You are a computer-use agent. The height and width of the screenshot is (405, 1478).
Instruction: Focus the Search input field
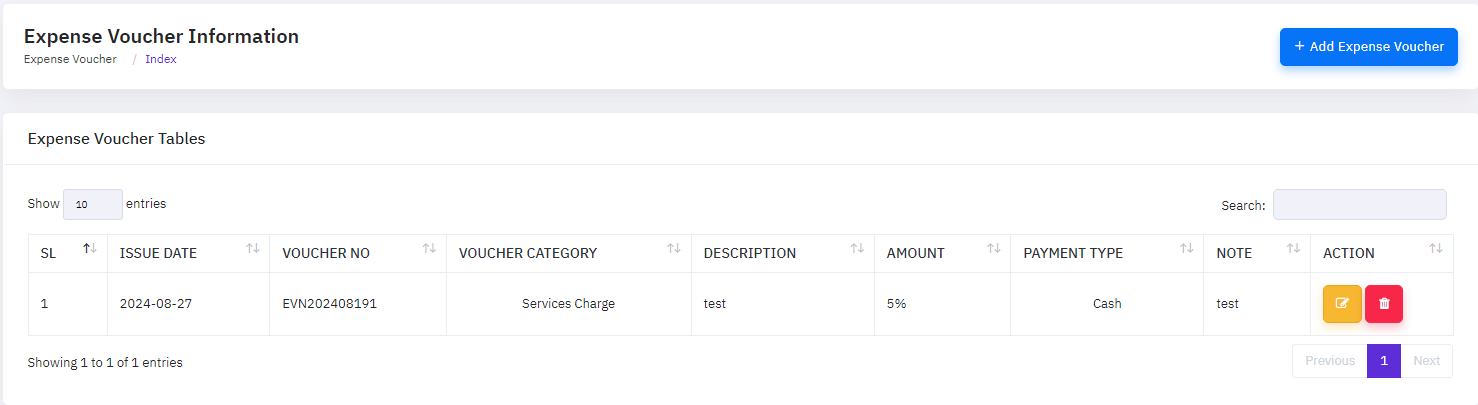pyautogui.click(x=1359, y=204)
